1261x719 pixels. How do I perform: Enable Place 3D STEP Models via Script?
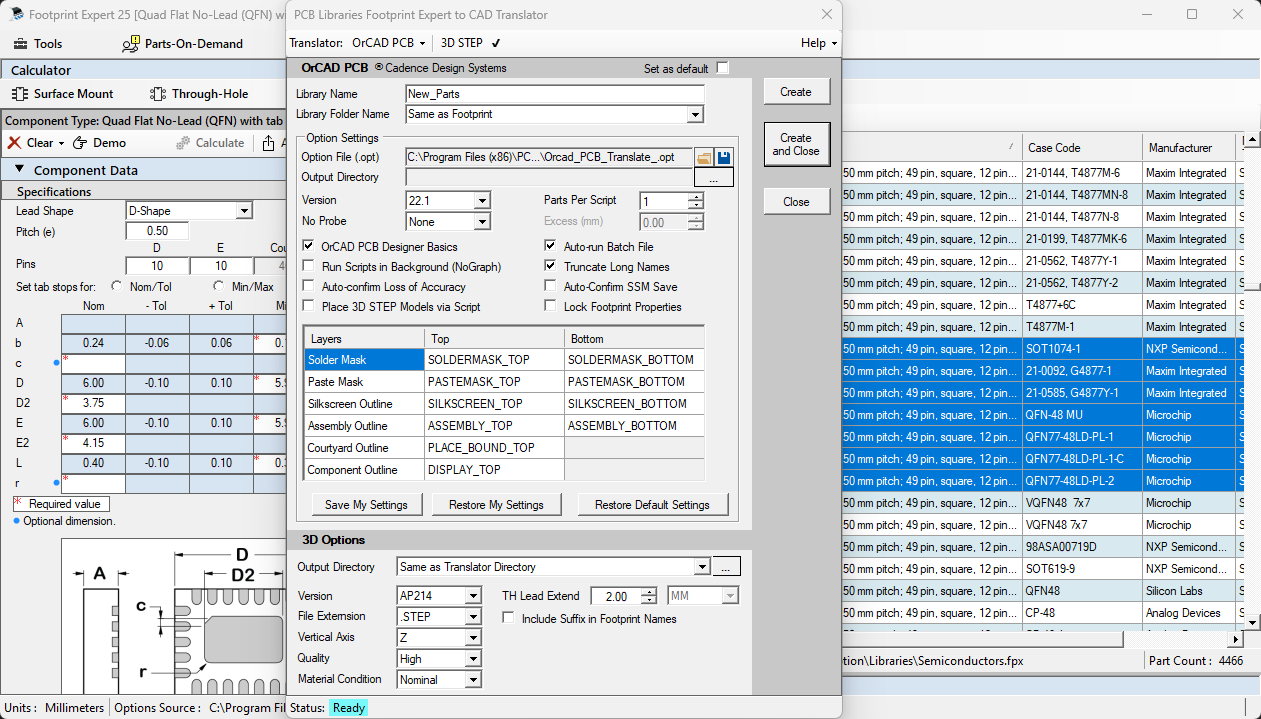click(308, 306)
